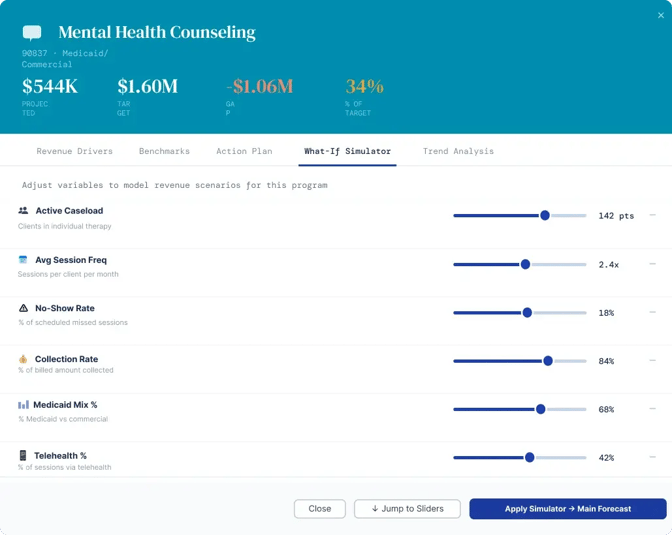Collapse the Avg Session Freq row dash
The height and width of the screenshot is (535, 672).
[x=652, y=264]
